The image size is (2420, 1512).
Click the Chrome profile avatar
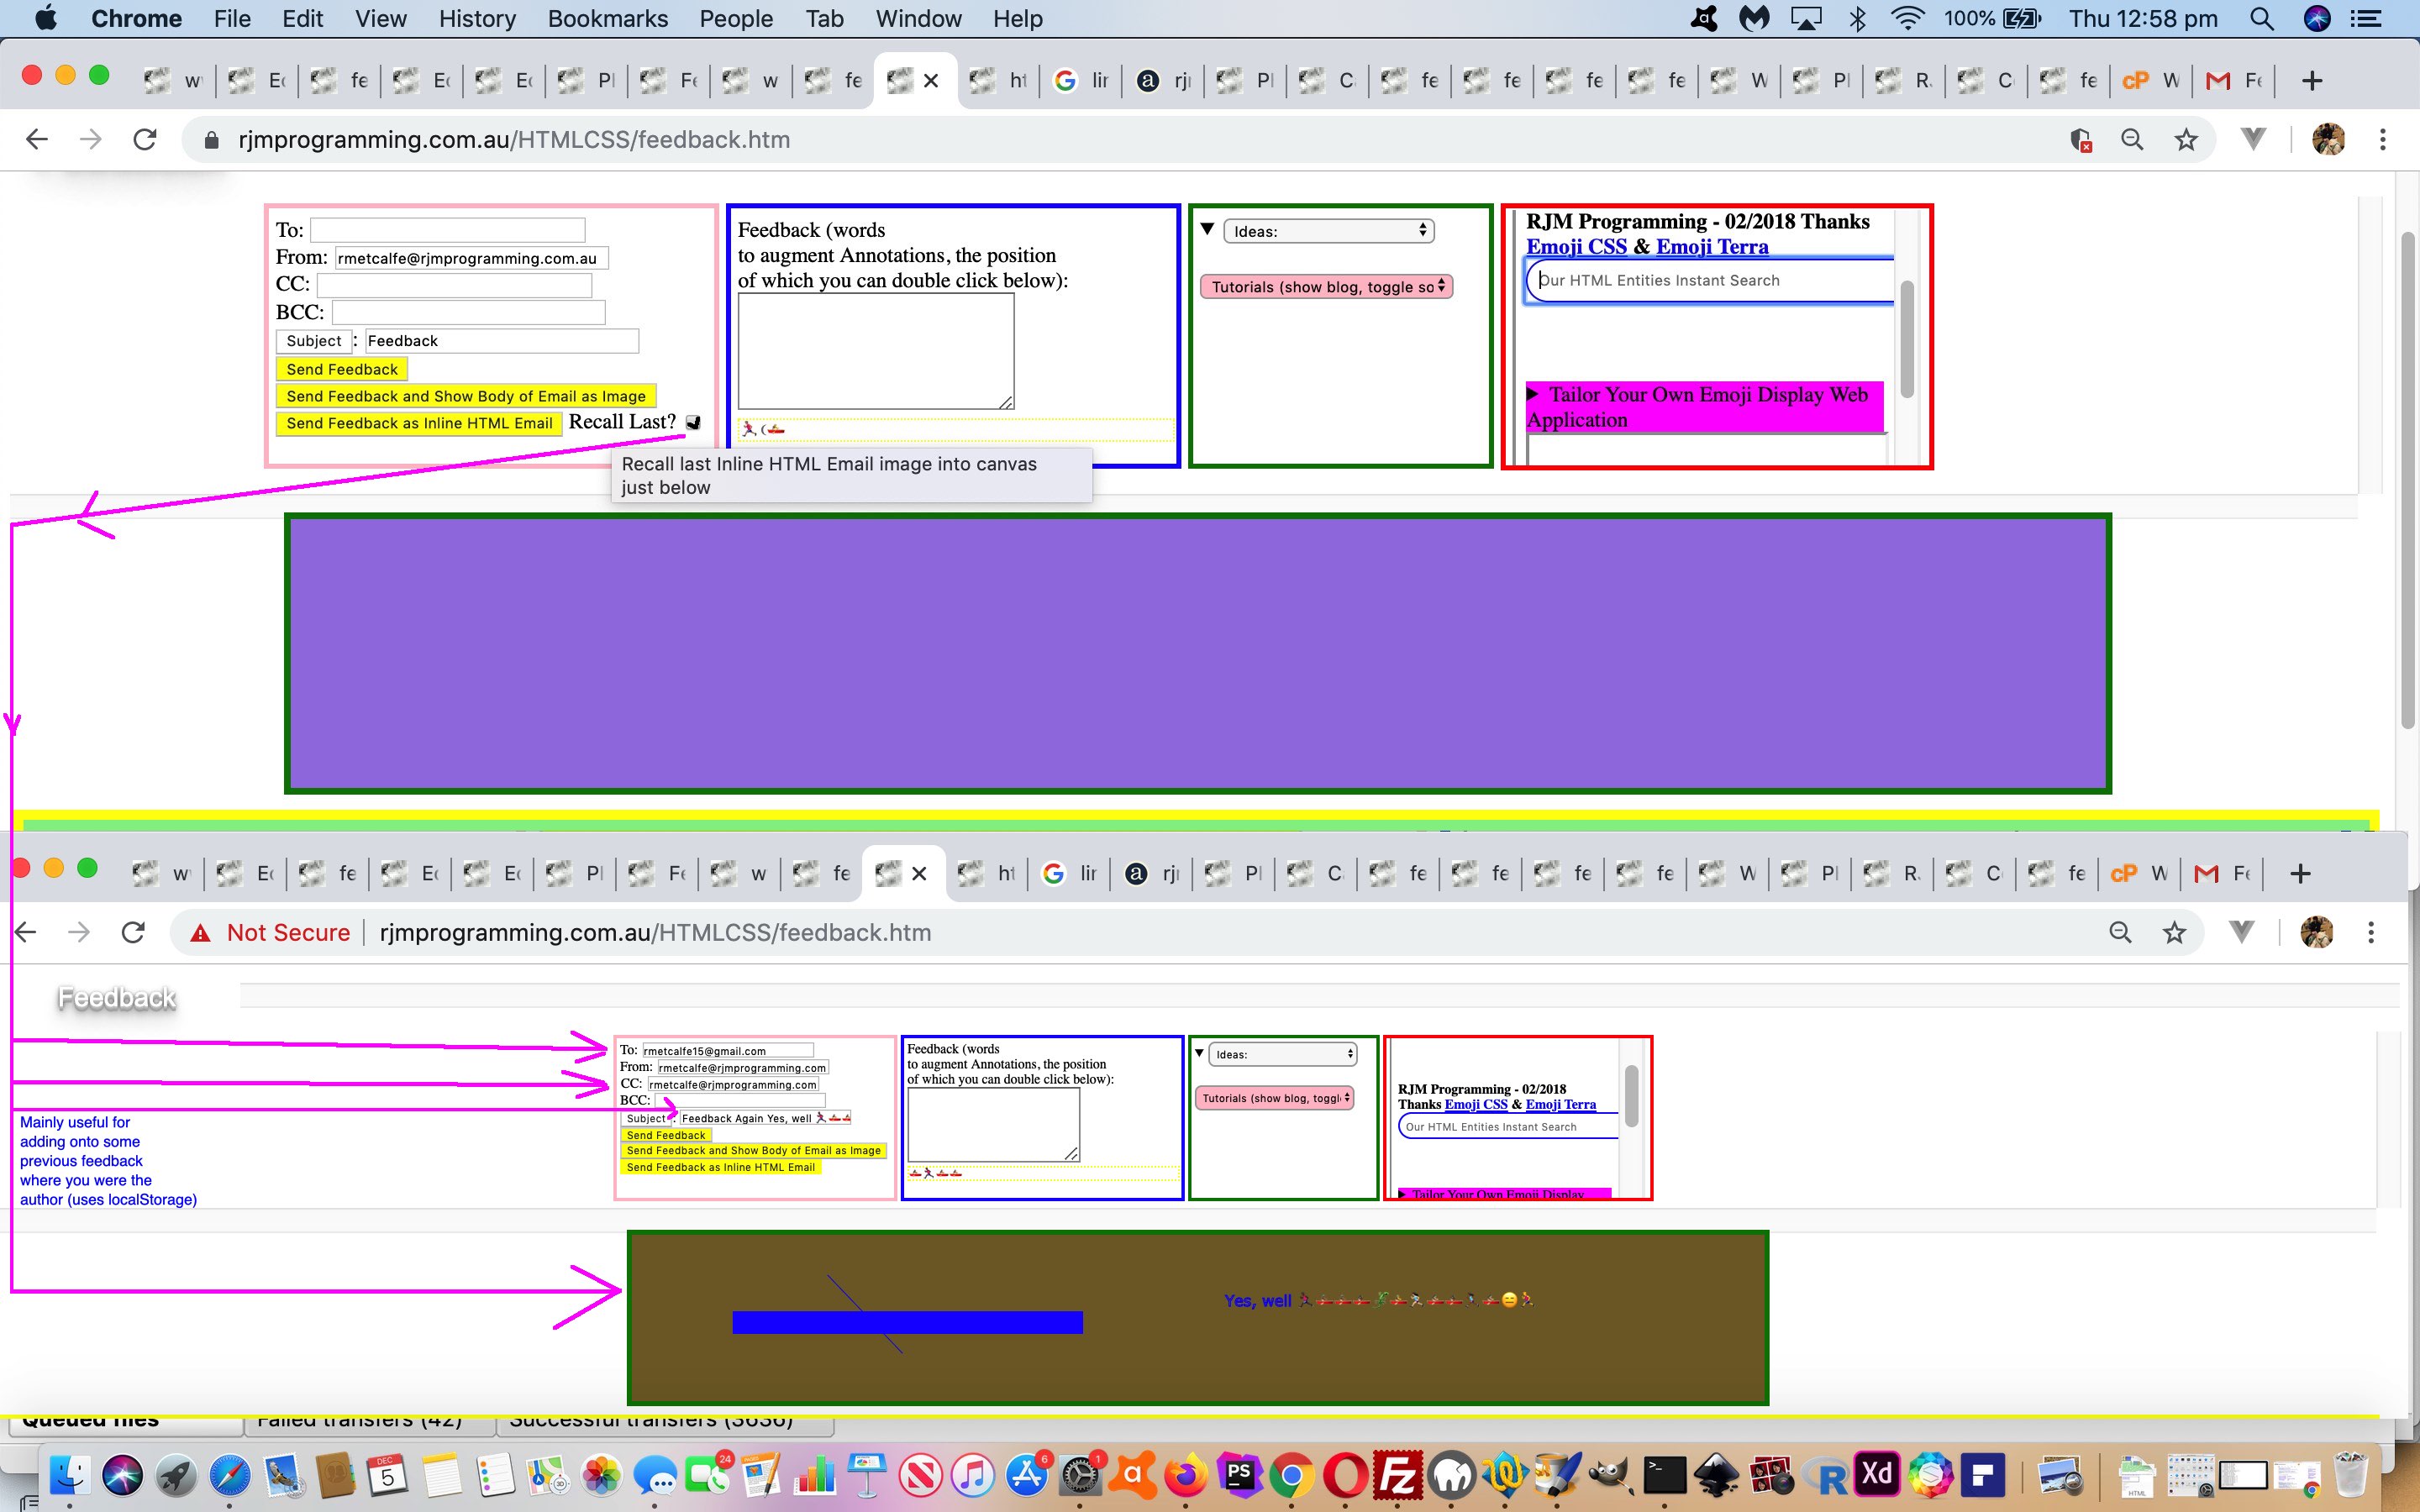click(2328, 139)
